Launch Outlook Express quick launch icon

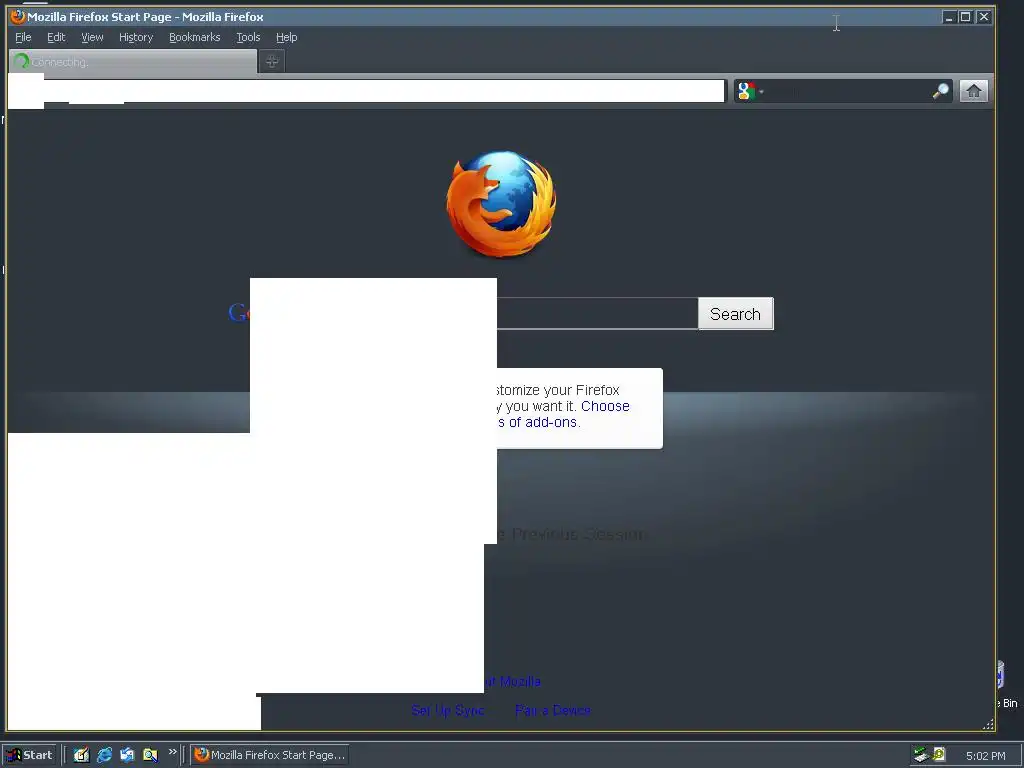pos(127,755)
